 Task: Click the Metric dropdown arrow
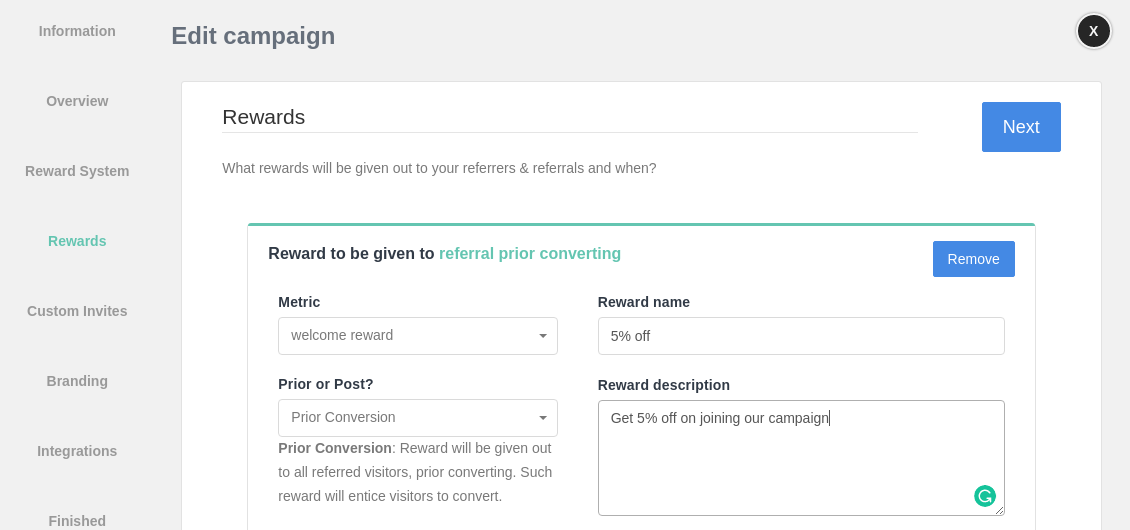(543, 336)
